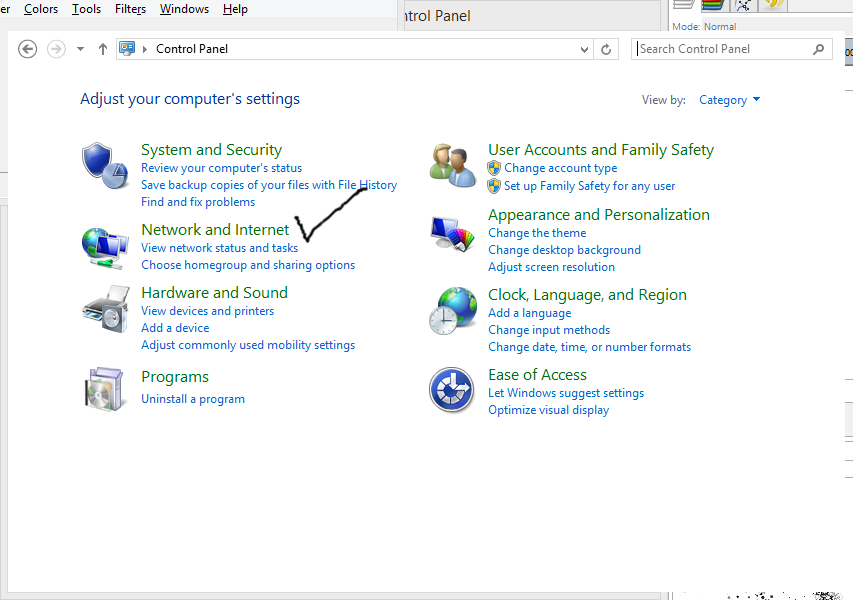
Task: Click the Appearance and Personalization monitor icon
Action: point(453,233)
